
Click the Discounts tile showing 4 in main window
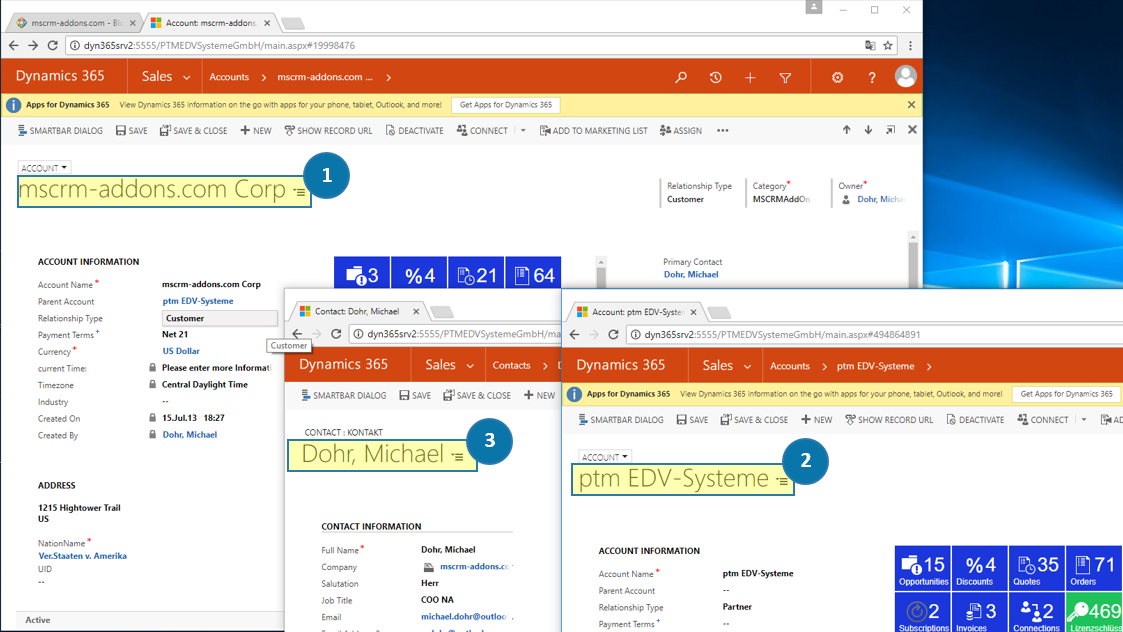(419, 275)
